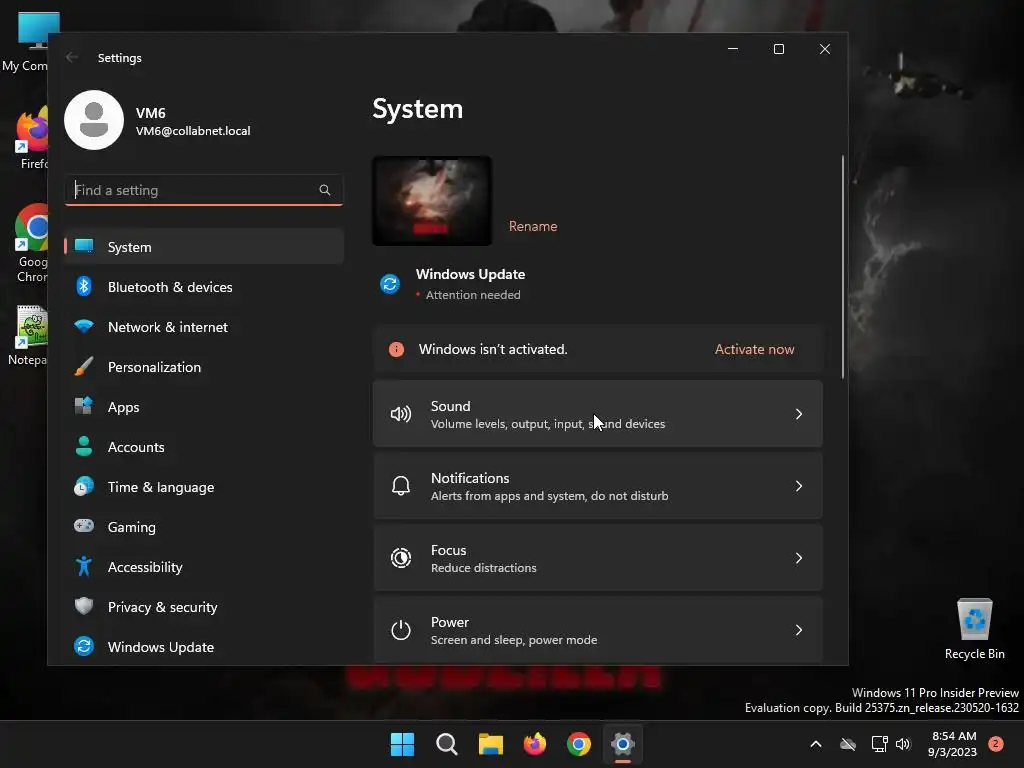Image resolution: width=1024 pixels, height=768 pixels.
Task: Click the Notifications bell icon
Action: tap(401, 486)
